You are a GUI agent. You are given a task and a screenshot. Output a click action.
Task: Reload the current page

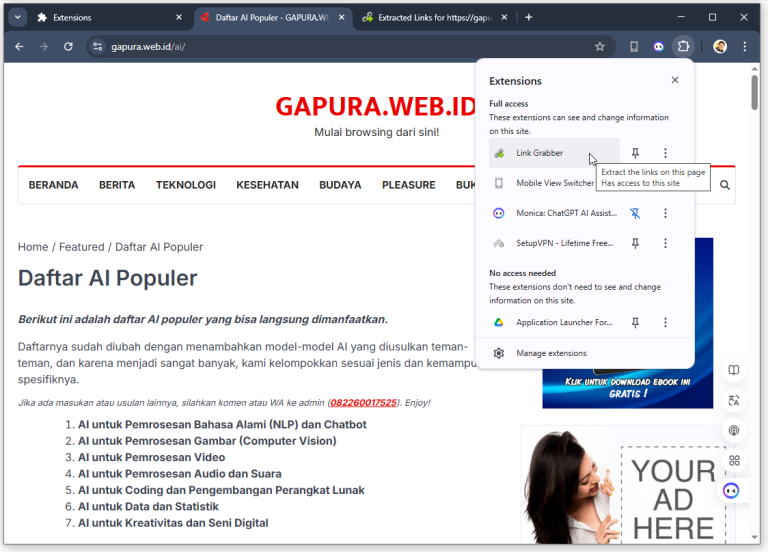click(68, 47)
